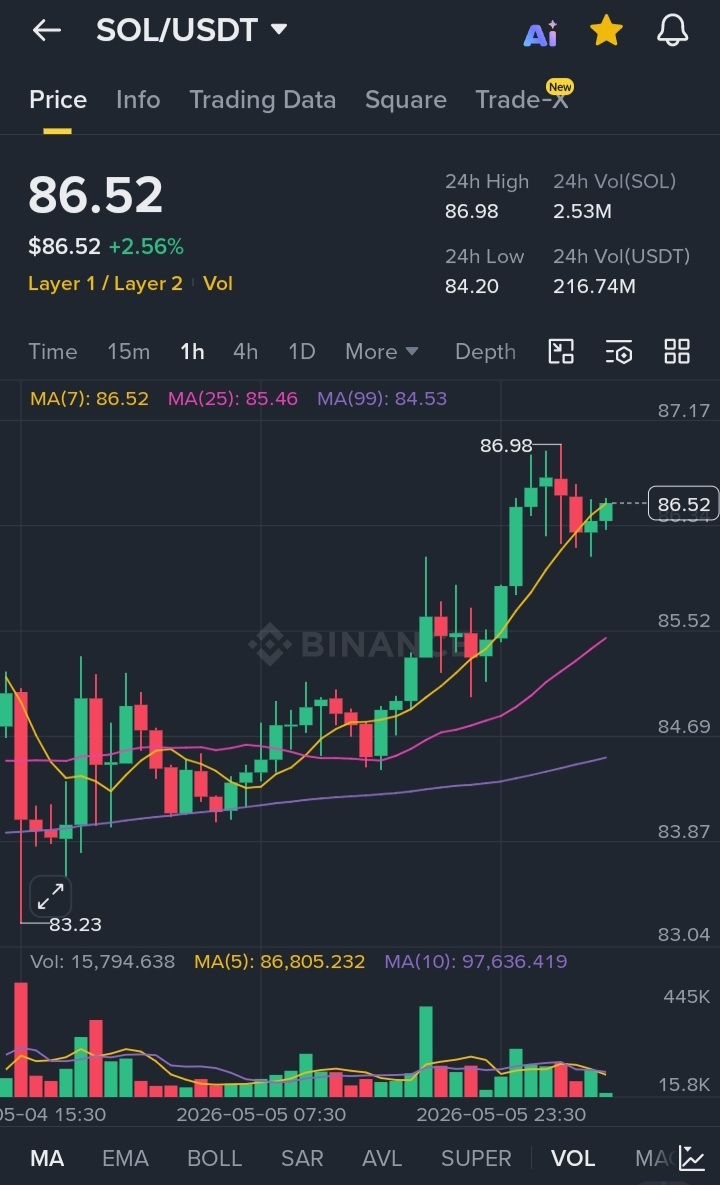
Task: Tap the Vol tag link
Action: tap(218, 283)
